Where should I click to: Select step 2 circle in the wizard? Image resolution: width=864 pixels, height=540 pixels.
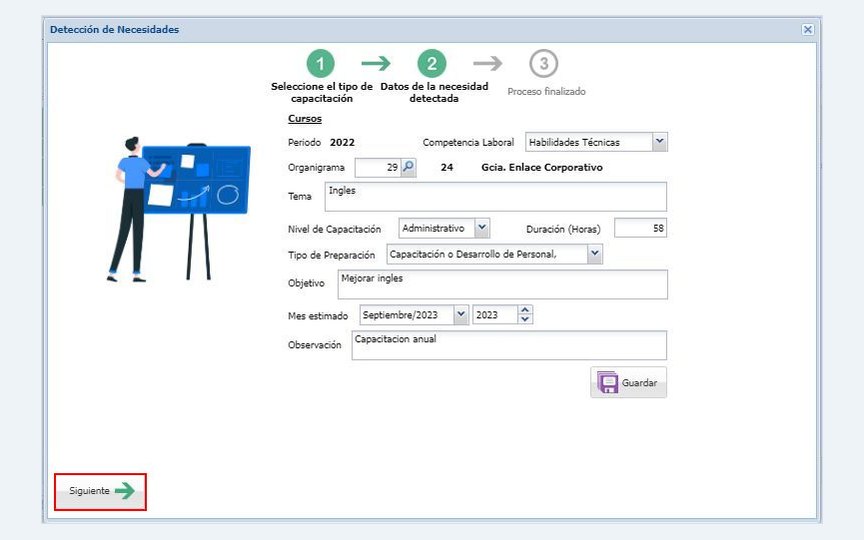coord(432,64)
